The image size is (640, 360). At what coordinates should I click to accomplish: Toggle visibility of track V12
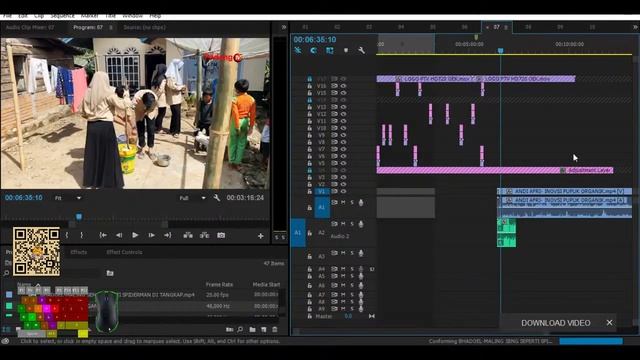click(x=343, y=114)
